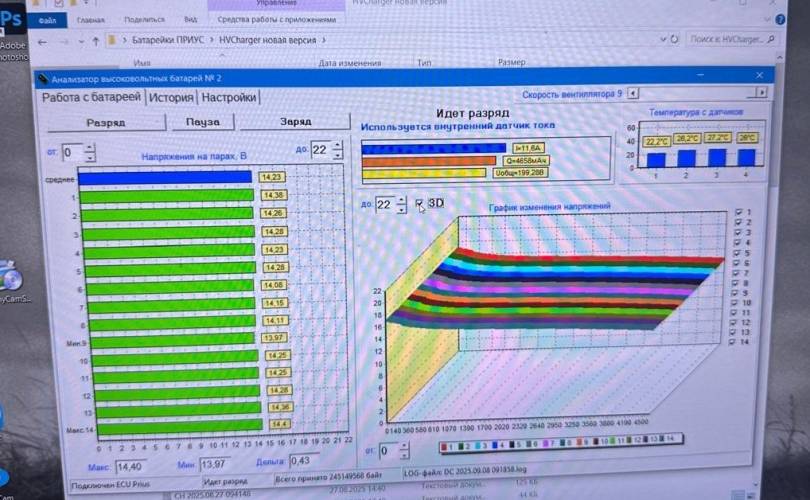Click the average voltage value 14,23

click(271, 177)
